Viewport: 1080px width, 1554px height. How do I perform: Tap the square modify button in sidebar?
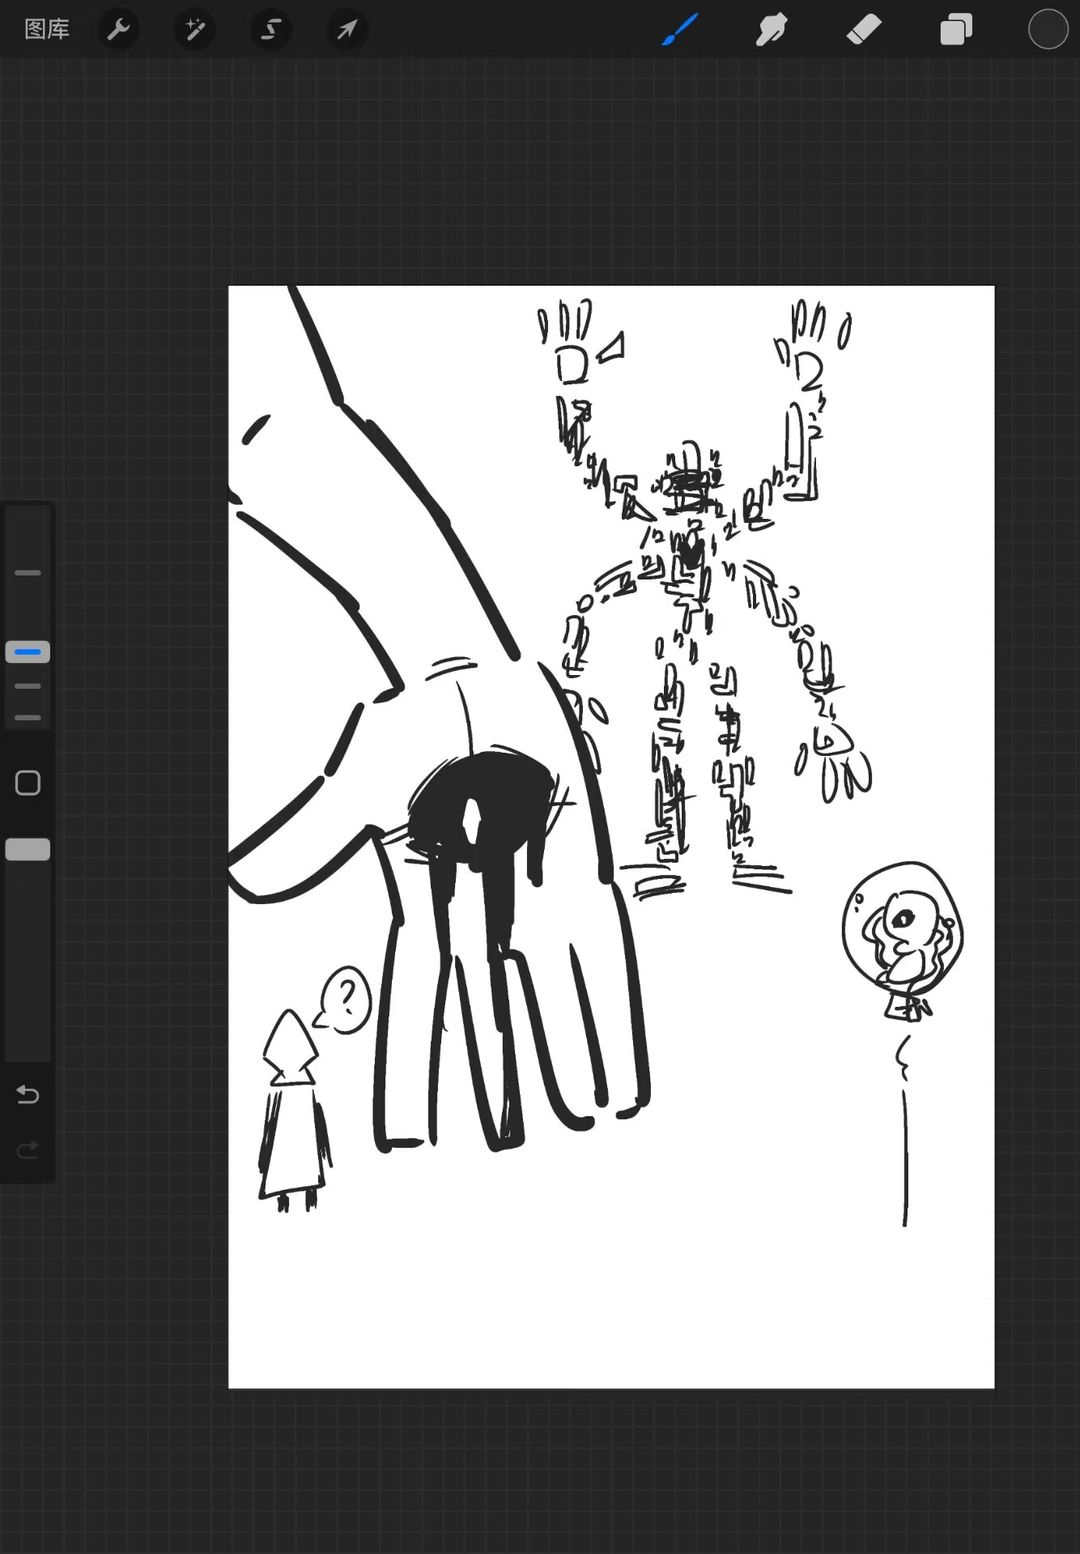[28, 783]
